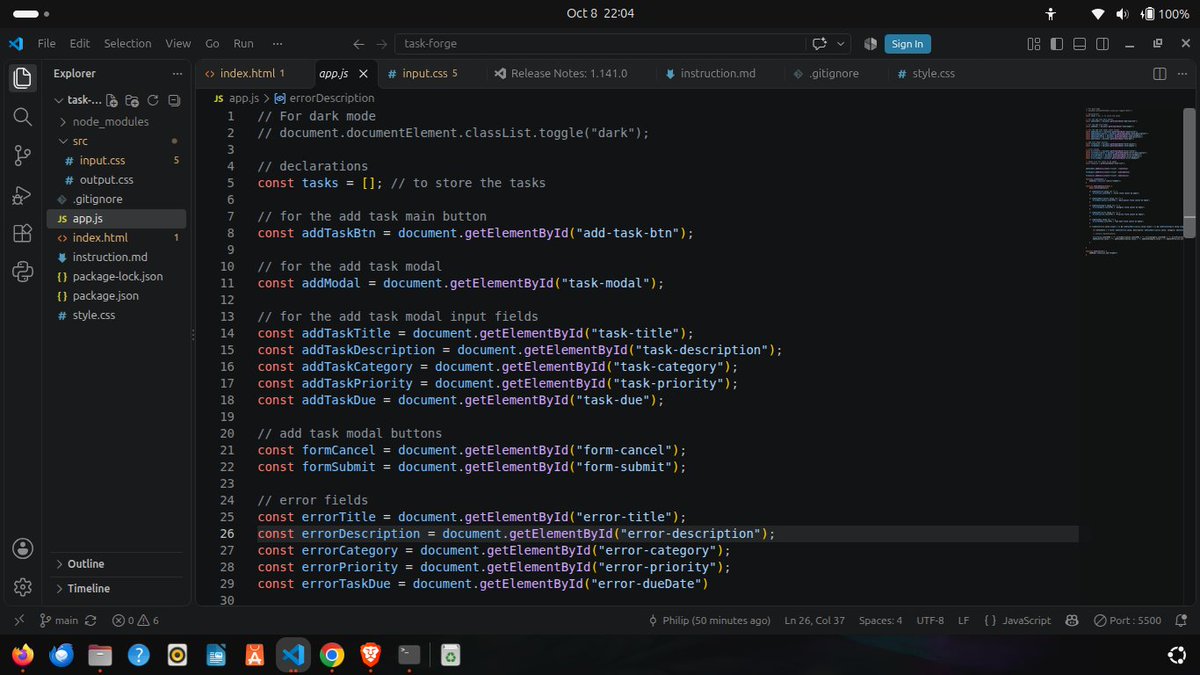Click the remote window icon in status bar
1200x675 pixels.
(19, 620)
